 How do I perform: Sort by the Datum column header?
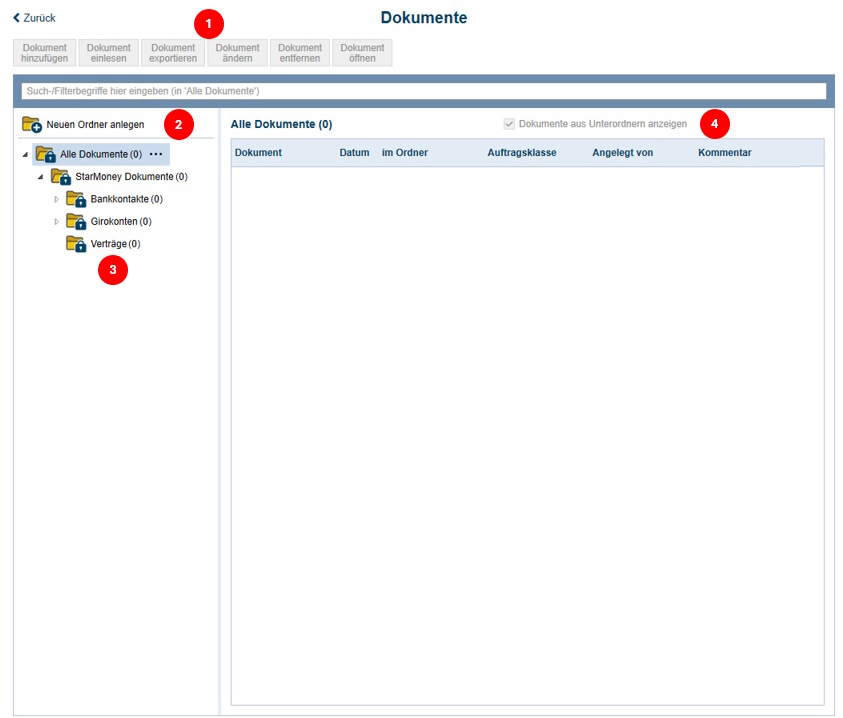point(354,153)
